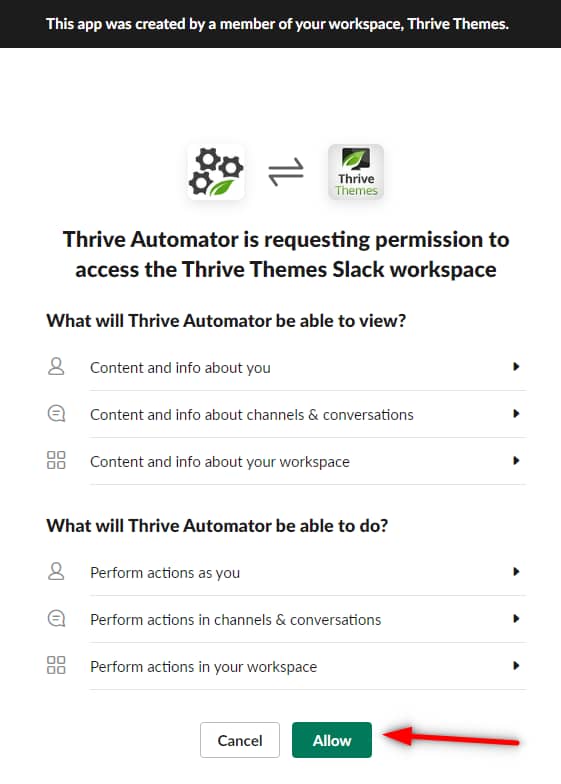561x784 pixels.
Task: Click chat bubble icon beside view channels & conversations
Action: click(x=56, y=414)
